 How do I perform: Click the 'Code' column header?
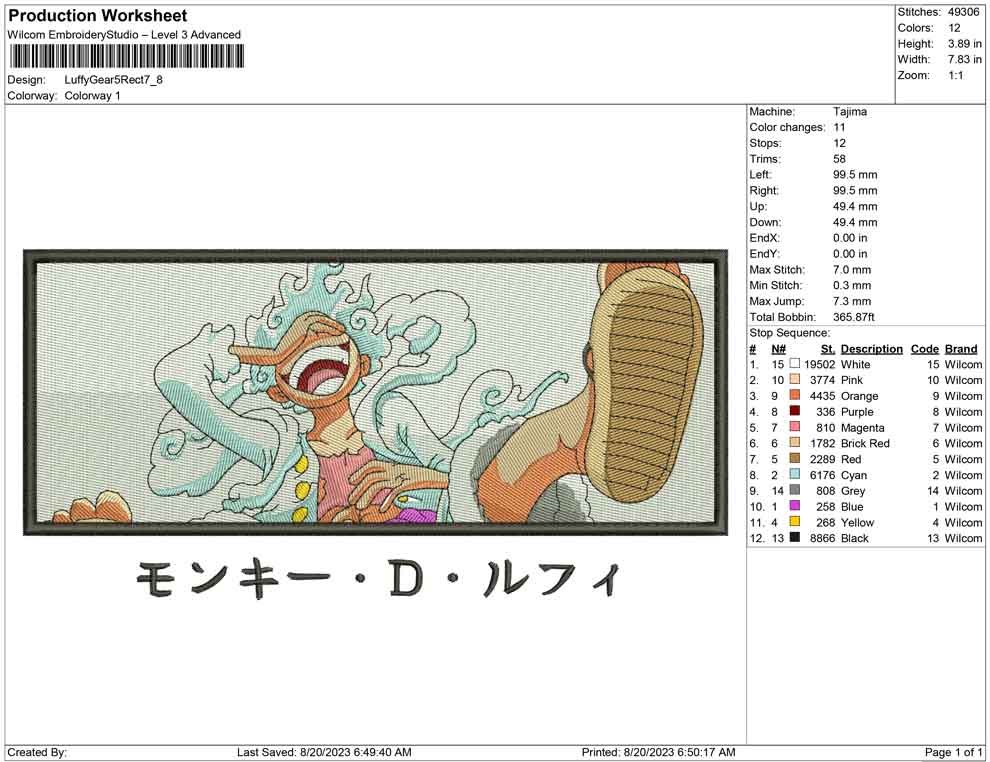(924, 349)
